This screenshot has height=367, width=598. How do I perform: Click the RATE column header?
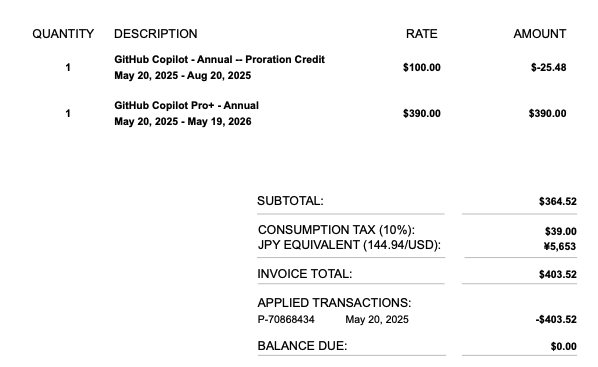(421, 34)
